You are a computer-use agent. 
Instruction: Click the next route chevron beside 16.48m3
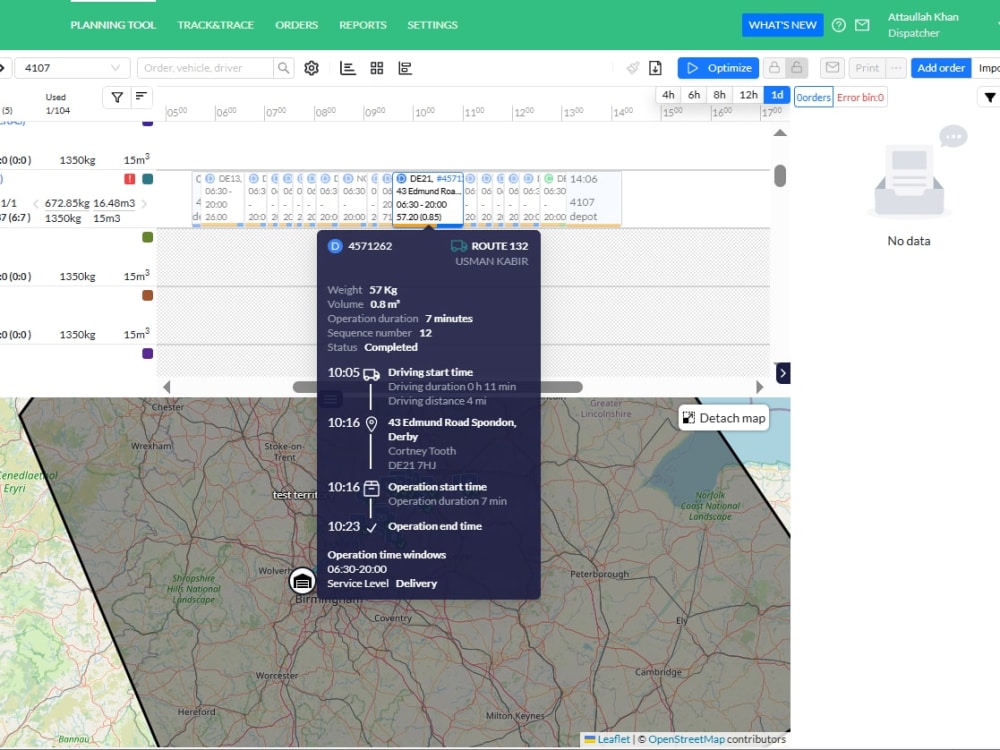pos(144,203)
